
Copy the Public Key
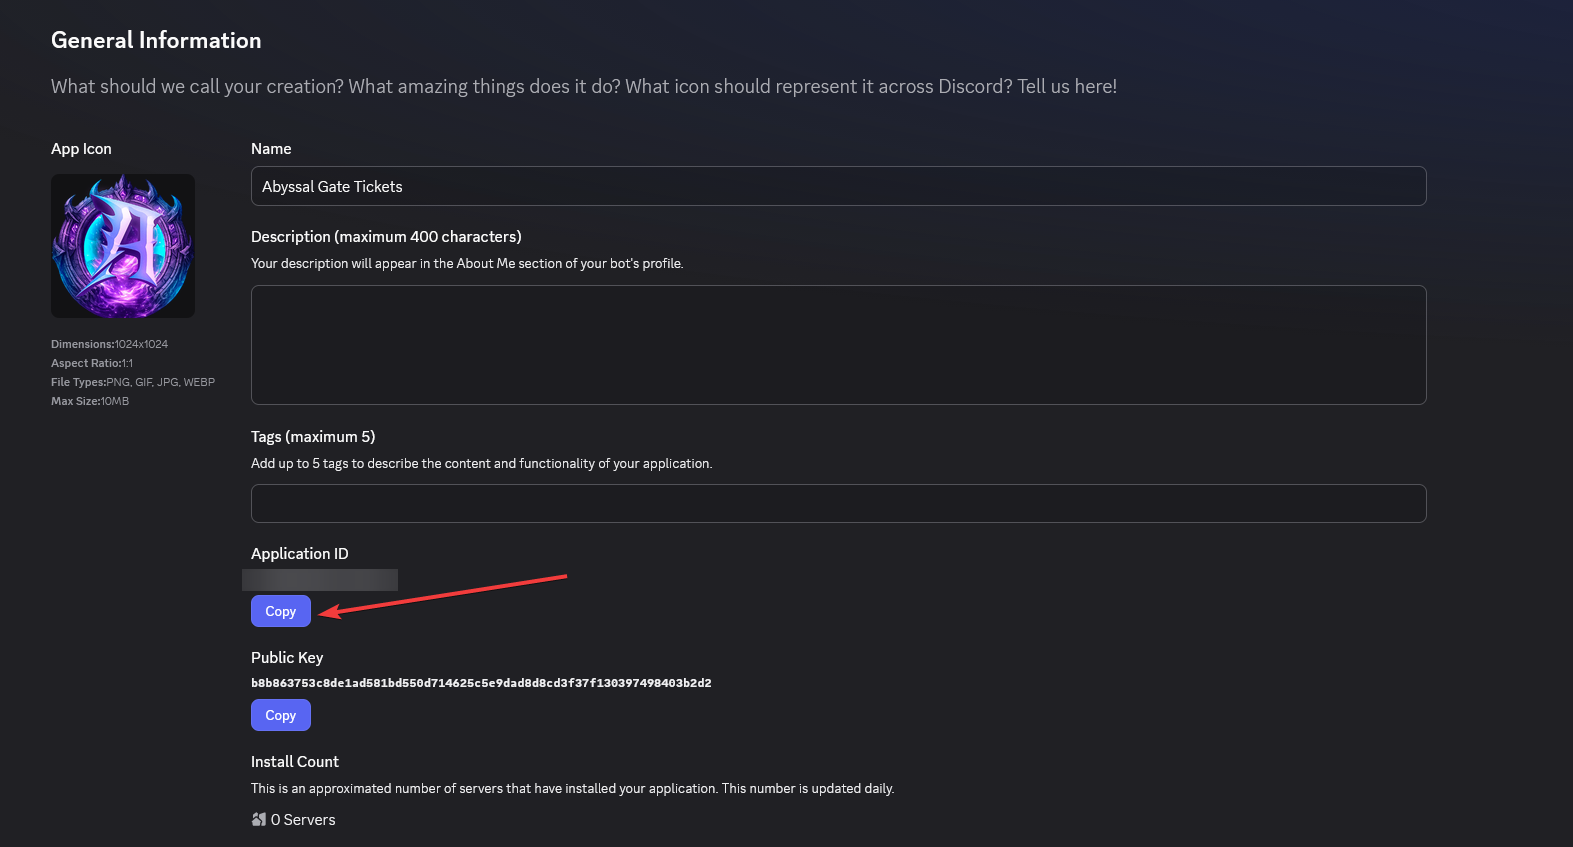(280, 715)
